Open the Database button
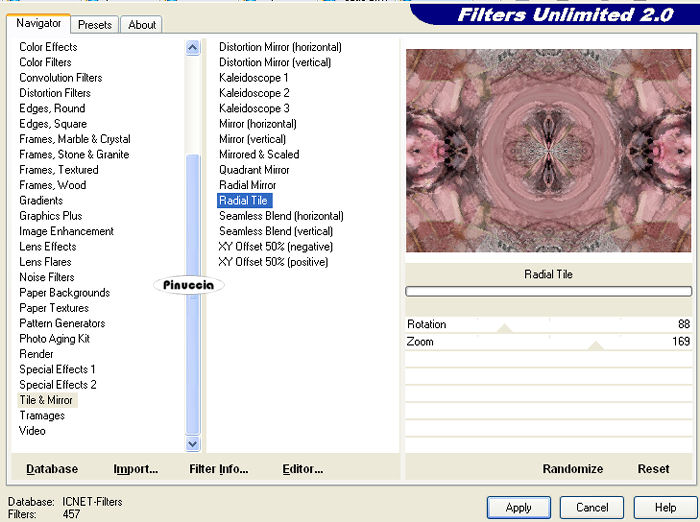 point(52,469)
